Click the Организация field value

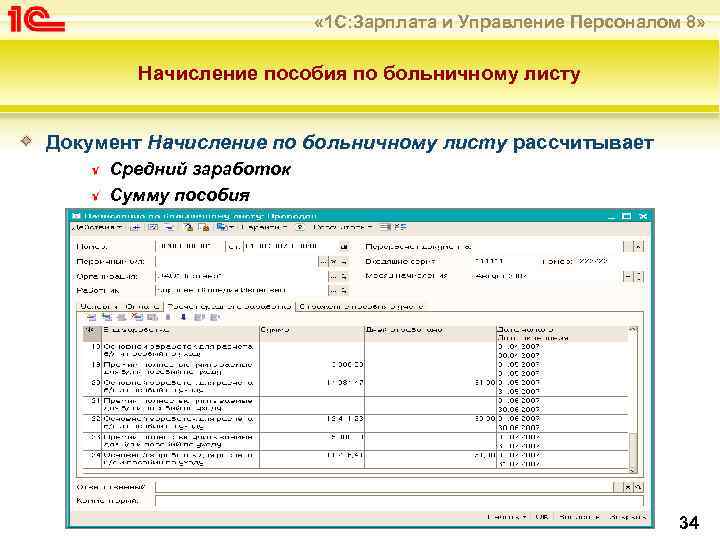coord(242,276)
